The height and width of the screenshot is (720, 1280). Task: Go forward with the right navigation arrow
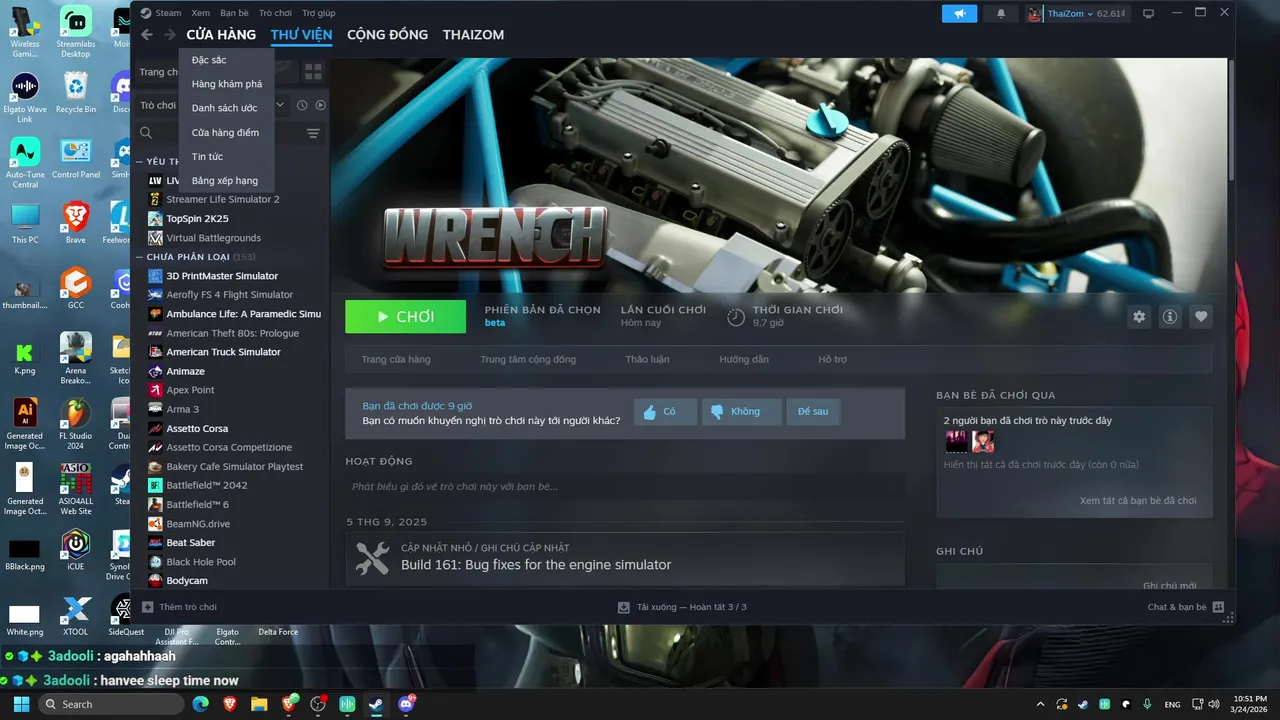point(170,35)
